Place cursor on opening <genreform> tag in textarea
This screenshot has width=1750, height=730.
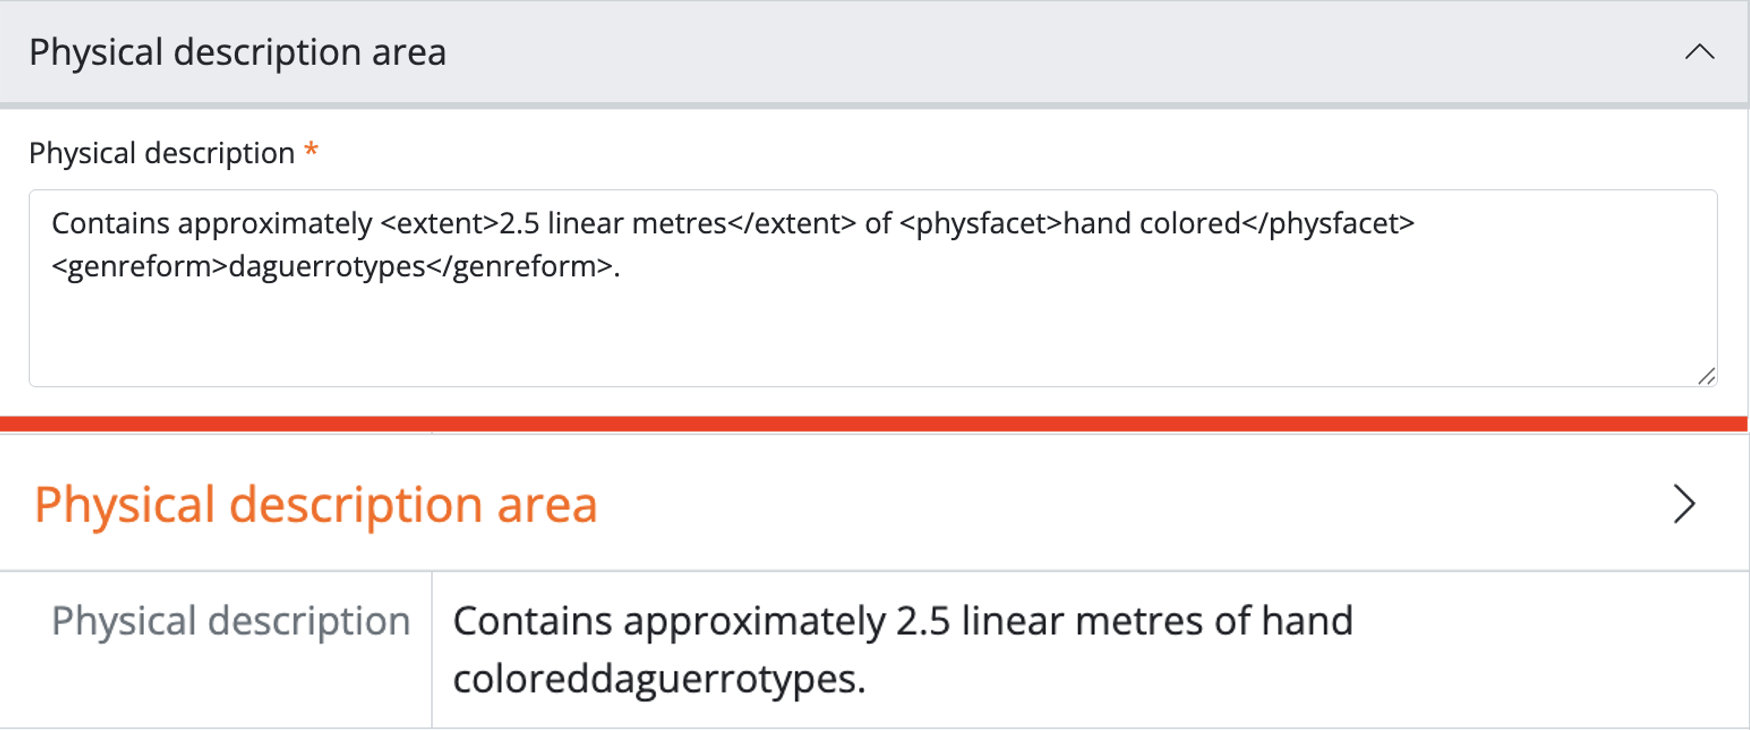140,267
